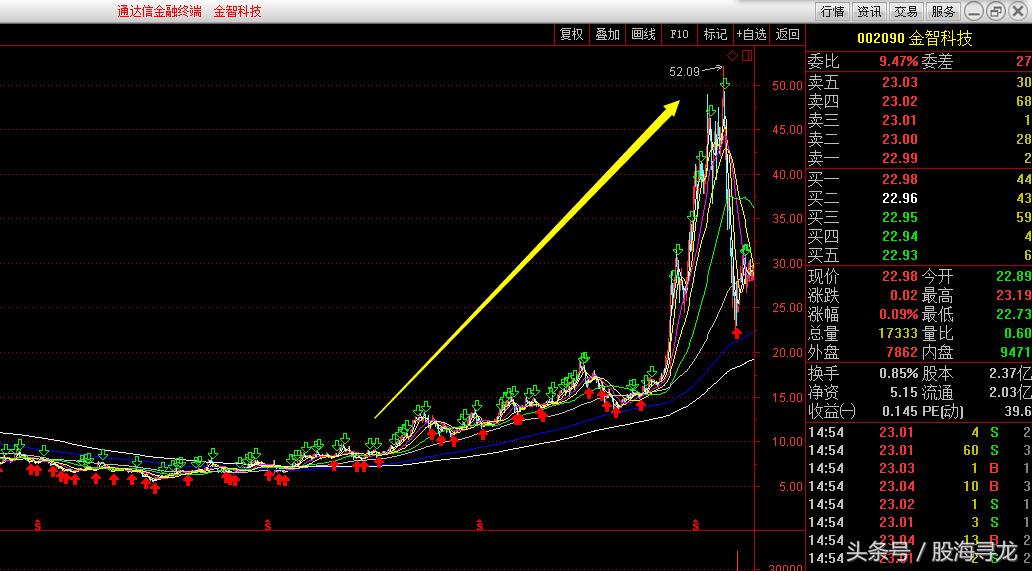The width and height of the screenshot is (1032, 571).
Task: Click 总量 volume value 17333
Action: [898, 334]
